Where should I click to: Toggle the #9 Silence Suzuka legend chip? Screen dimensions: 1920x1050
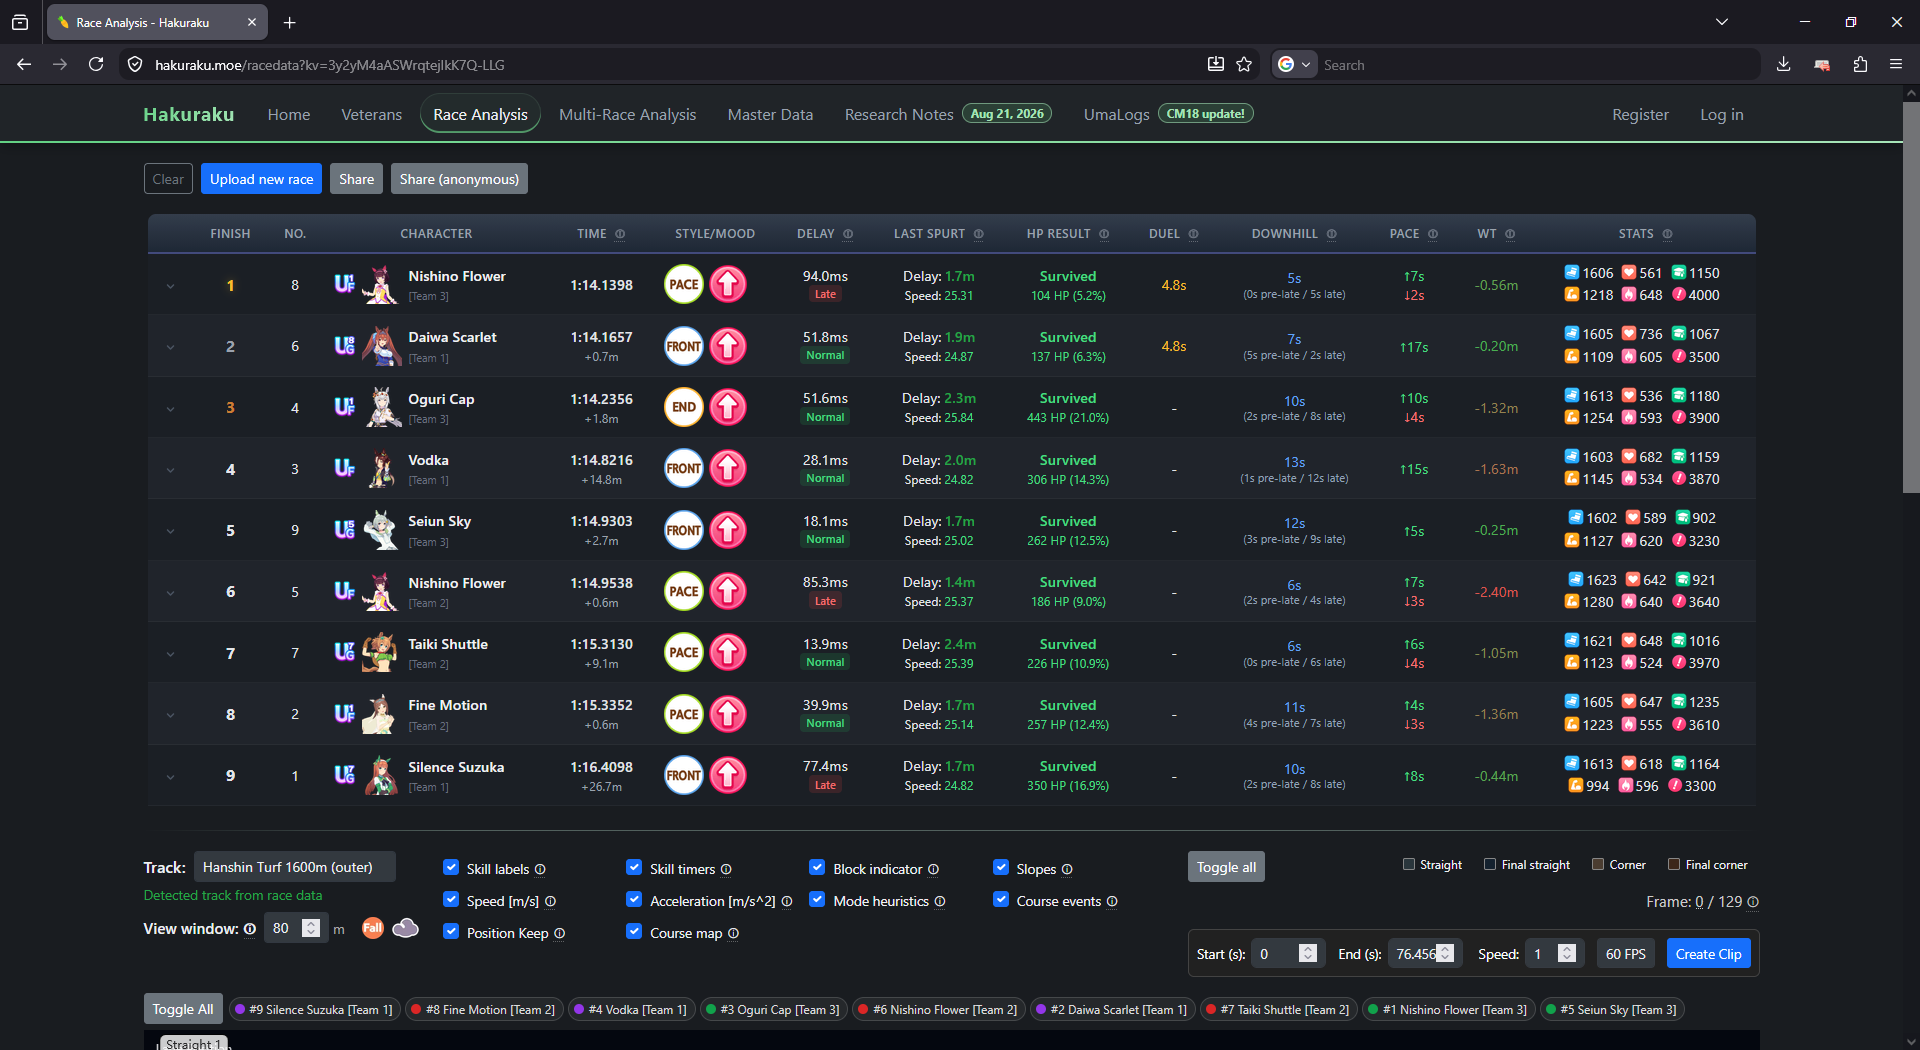pyautogui.click(x=314, y=1010)
